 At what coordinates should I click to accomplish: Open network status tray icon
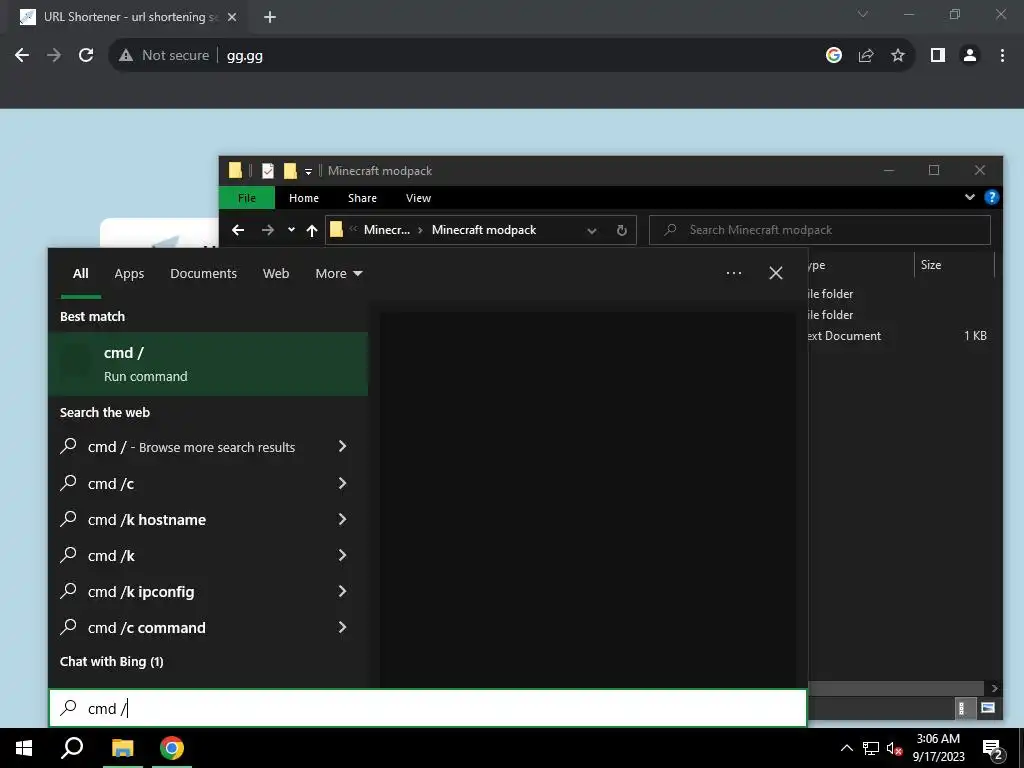871,748
